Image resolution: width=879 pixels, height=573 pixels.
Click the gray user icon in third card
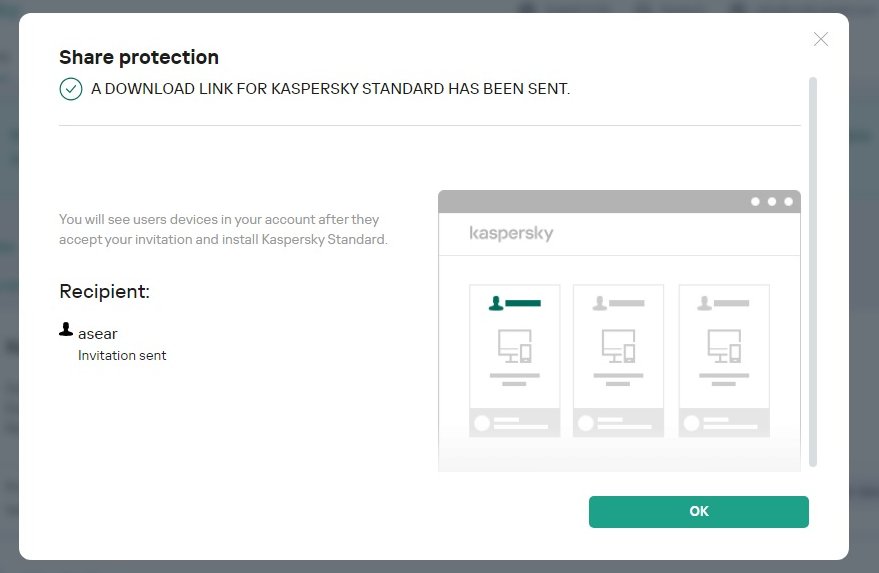705,302
